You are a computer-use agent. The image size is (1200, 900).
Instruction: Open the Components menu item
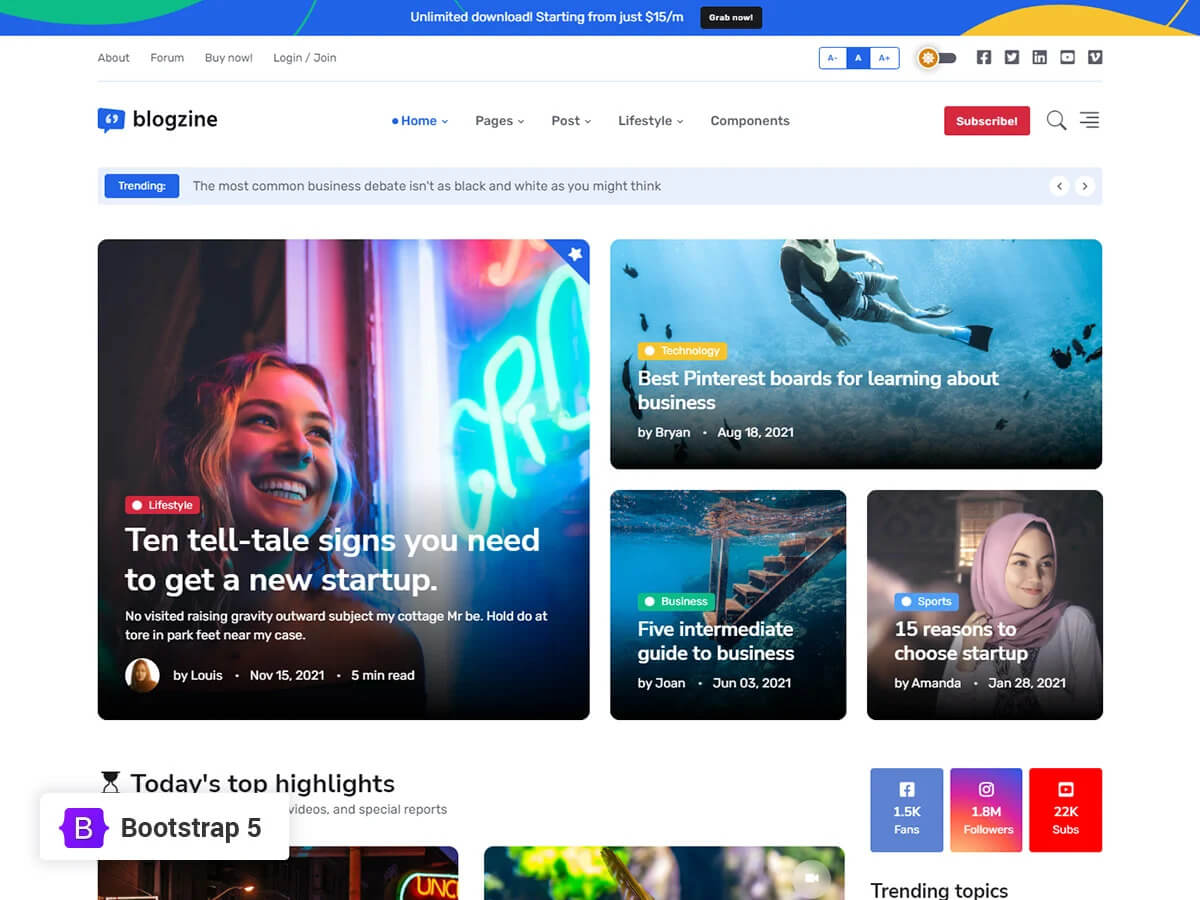749,120
